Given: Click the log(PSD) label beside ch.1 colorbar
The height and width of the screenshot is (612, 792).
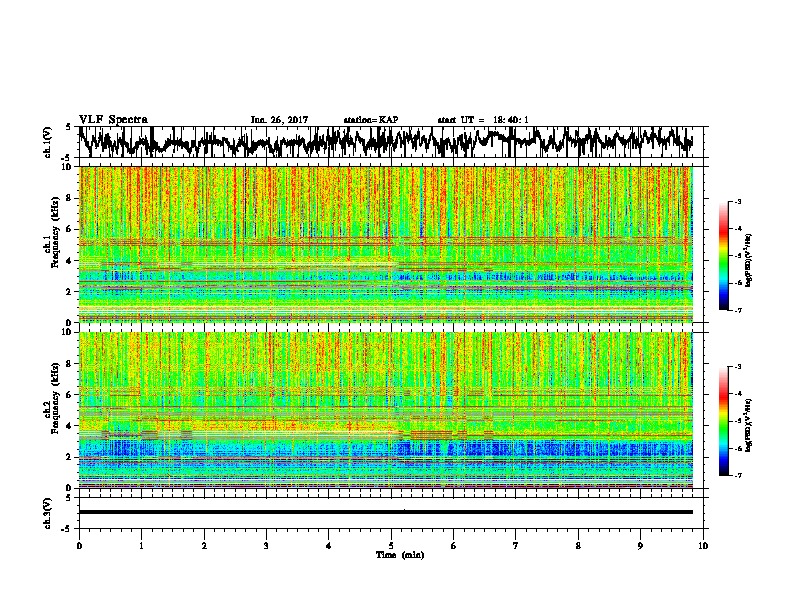Looking at the screenshot, I should click(749, 261).
